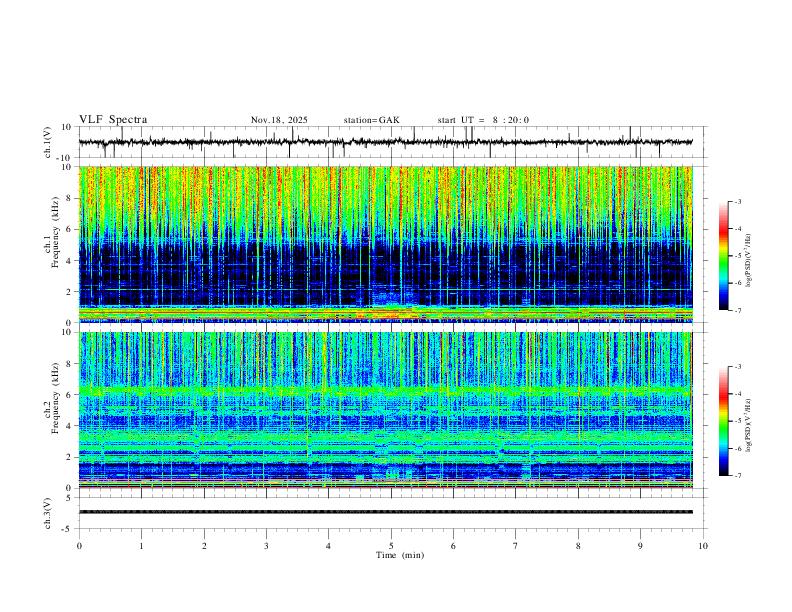
Task: Click the 'ch.3(V)' axis label
Action: coord(48,513)
